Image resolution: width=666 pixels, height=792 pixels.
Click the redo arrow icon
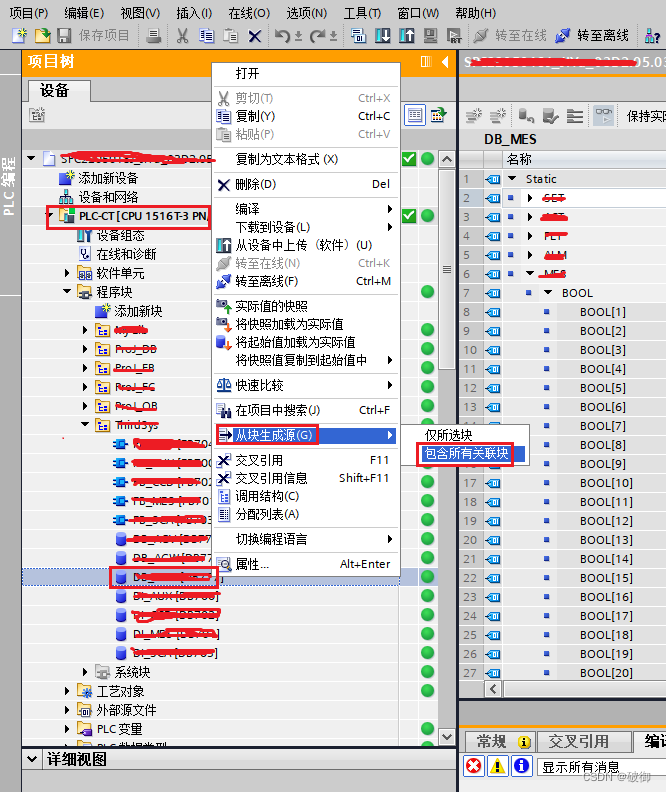point(318,35)
